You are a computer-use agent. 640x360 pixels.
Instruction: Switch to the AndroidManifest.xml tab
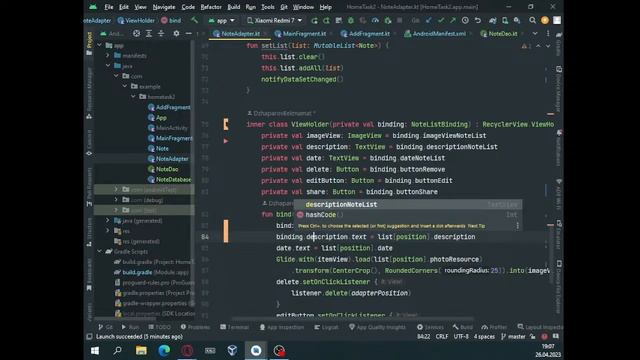point(435,33)
